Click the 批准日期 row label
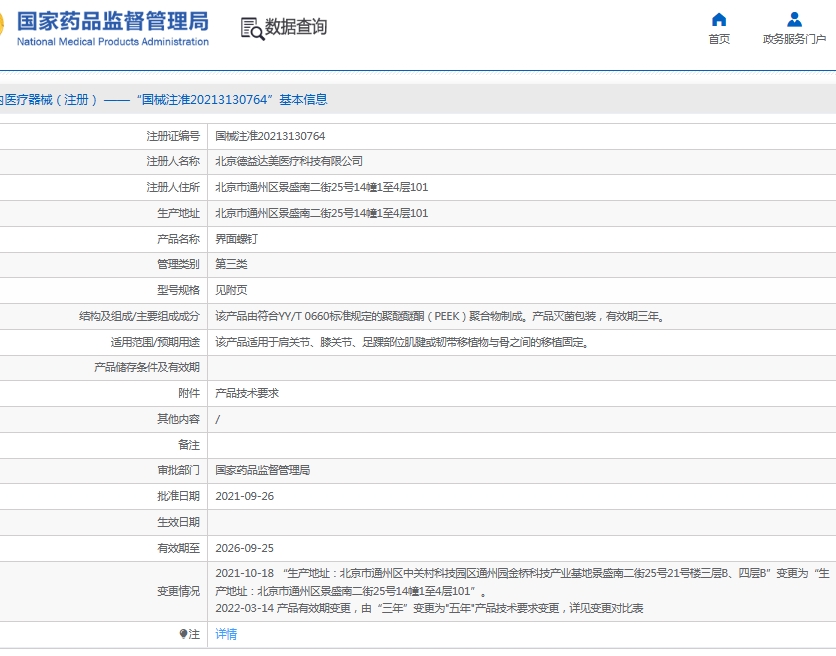The height and width of the screenshot is (656, 836). point(179,496)
